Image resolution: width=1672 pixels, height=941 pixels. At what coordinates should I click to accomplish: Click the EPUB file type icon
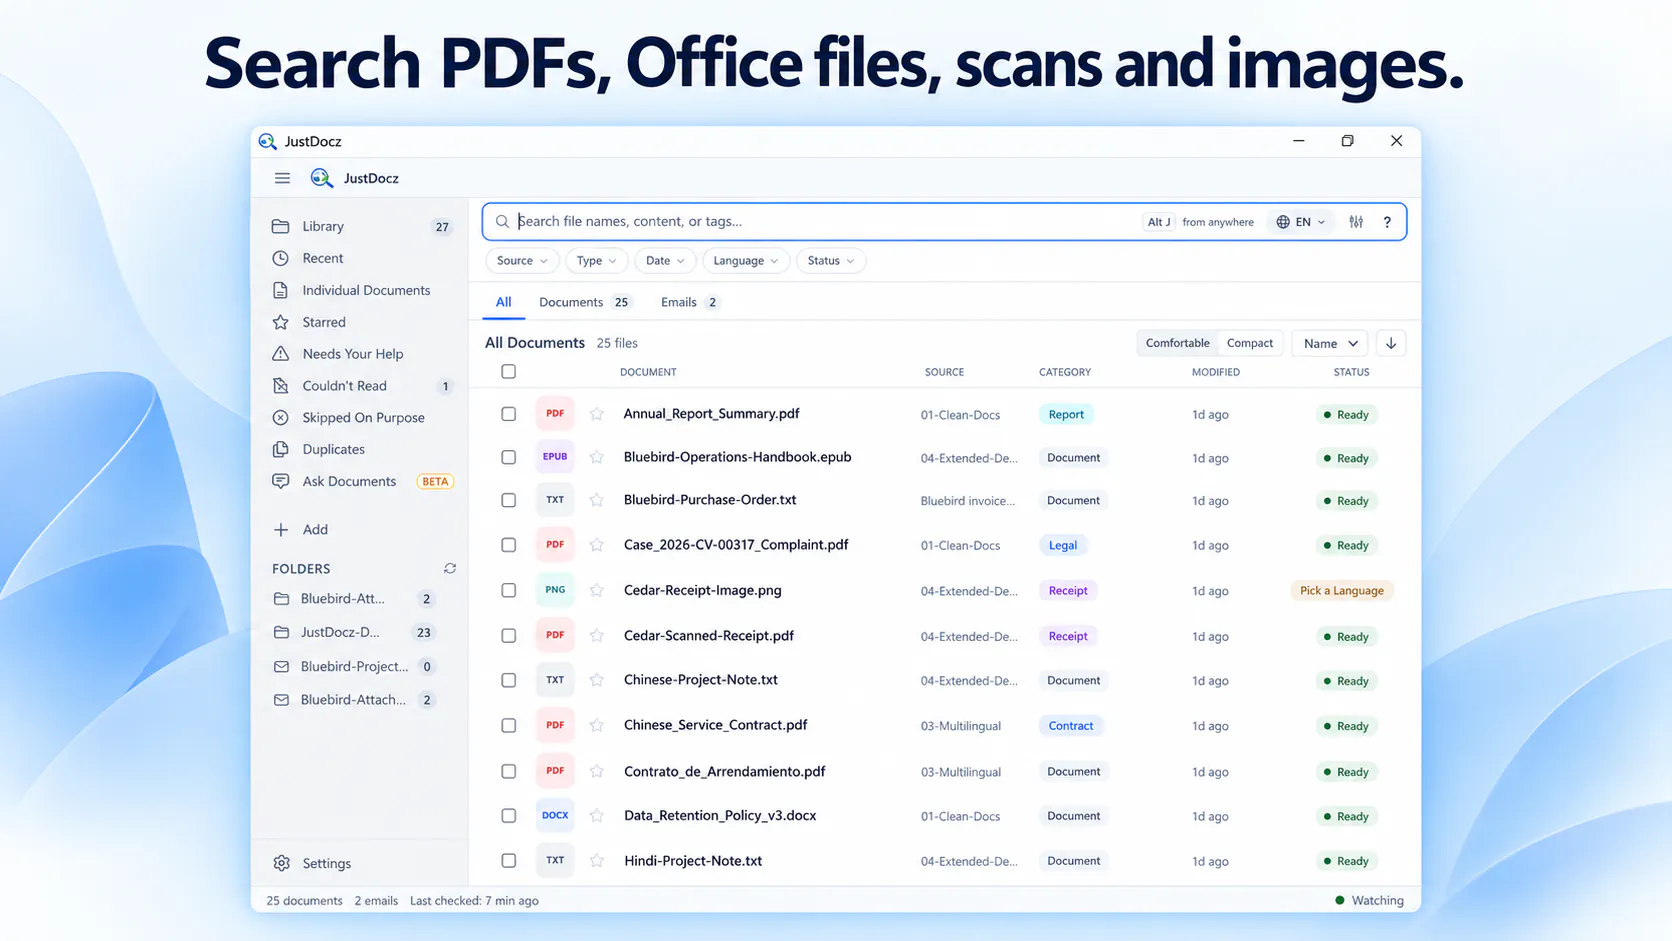tap(555, 457)
